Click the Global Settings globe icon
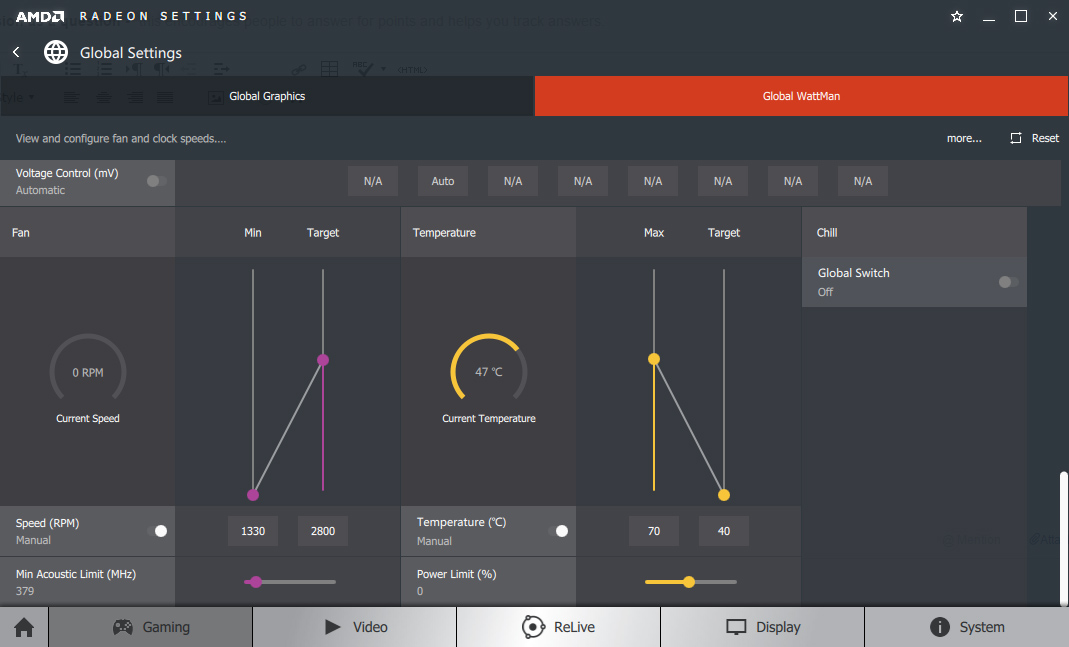This screenshot has width=1069, height=647. tap(56, 52)
